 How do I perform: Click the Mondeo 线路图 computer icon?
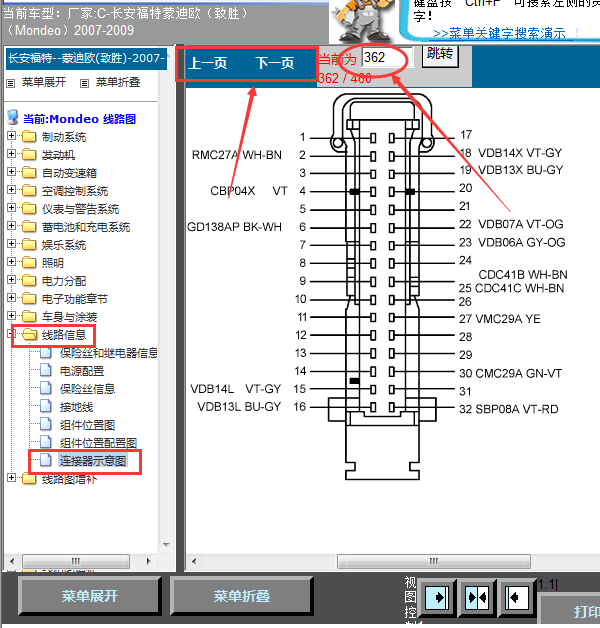pyautogui.click(x=13, y=118)
